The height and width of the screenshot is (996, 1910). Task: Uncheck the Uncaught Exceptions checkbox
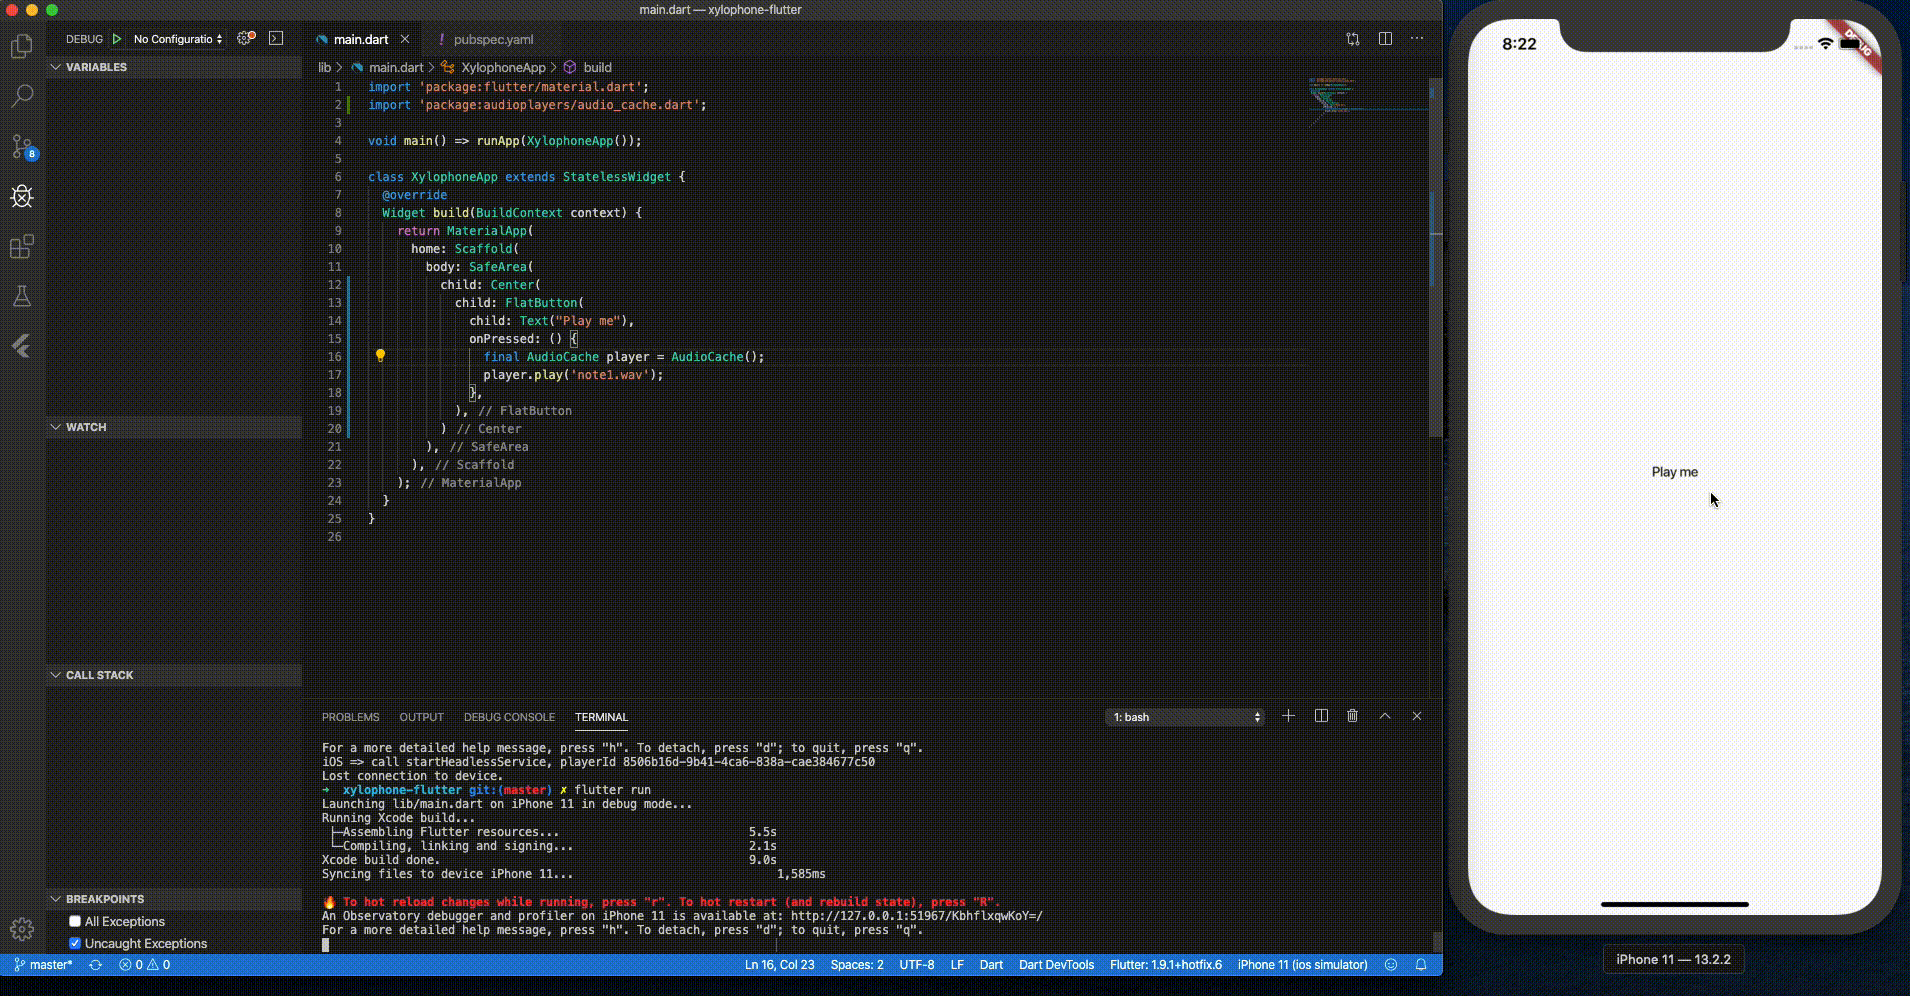(x=74, y=943)
